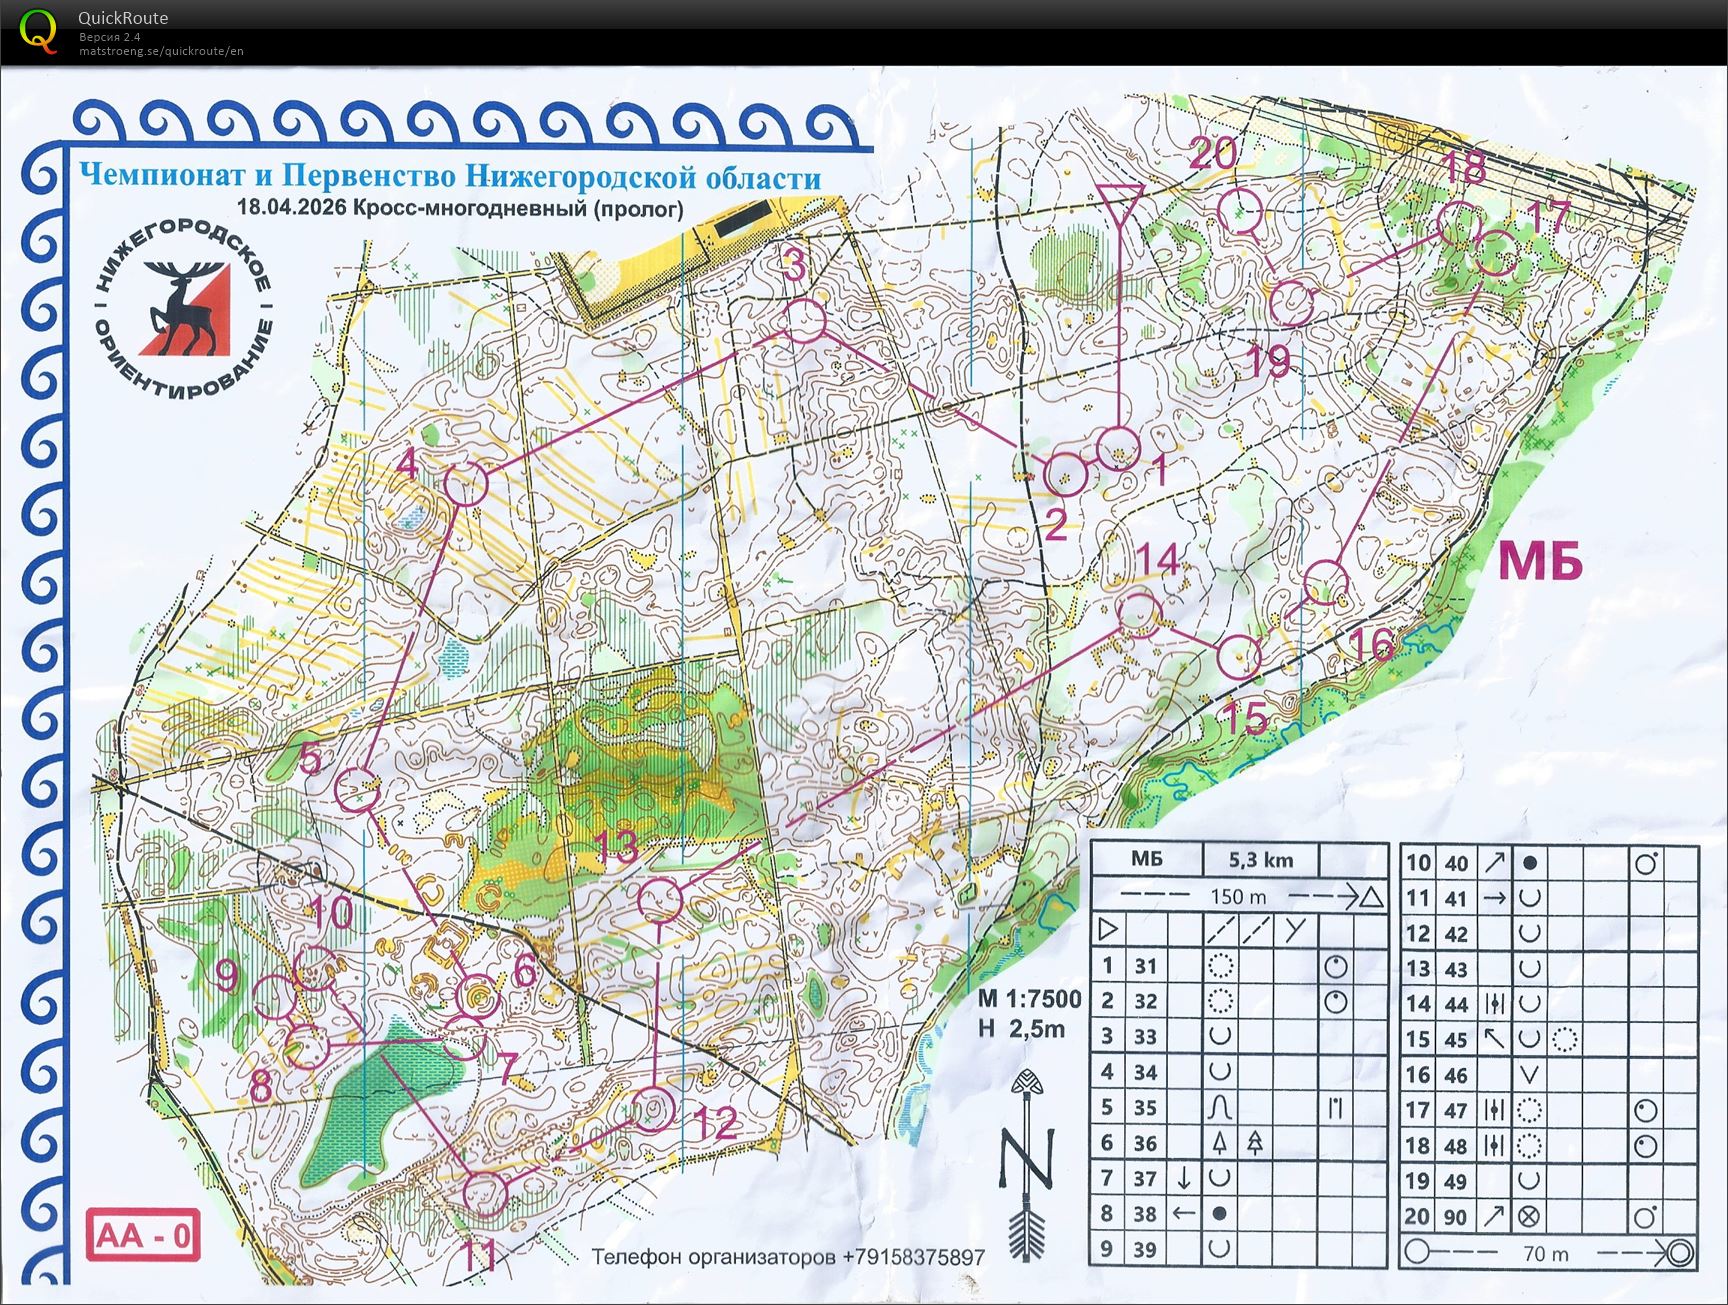Image resolution: width=1728 pixels, height=1305 pixels.
Task: Click the QuickRoute logo icon
Action: click(x=38, y=30)
